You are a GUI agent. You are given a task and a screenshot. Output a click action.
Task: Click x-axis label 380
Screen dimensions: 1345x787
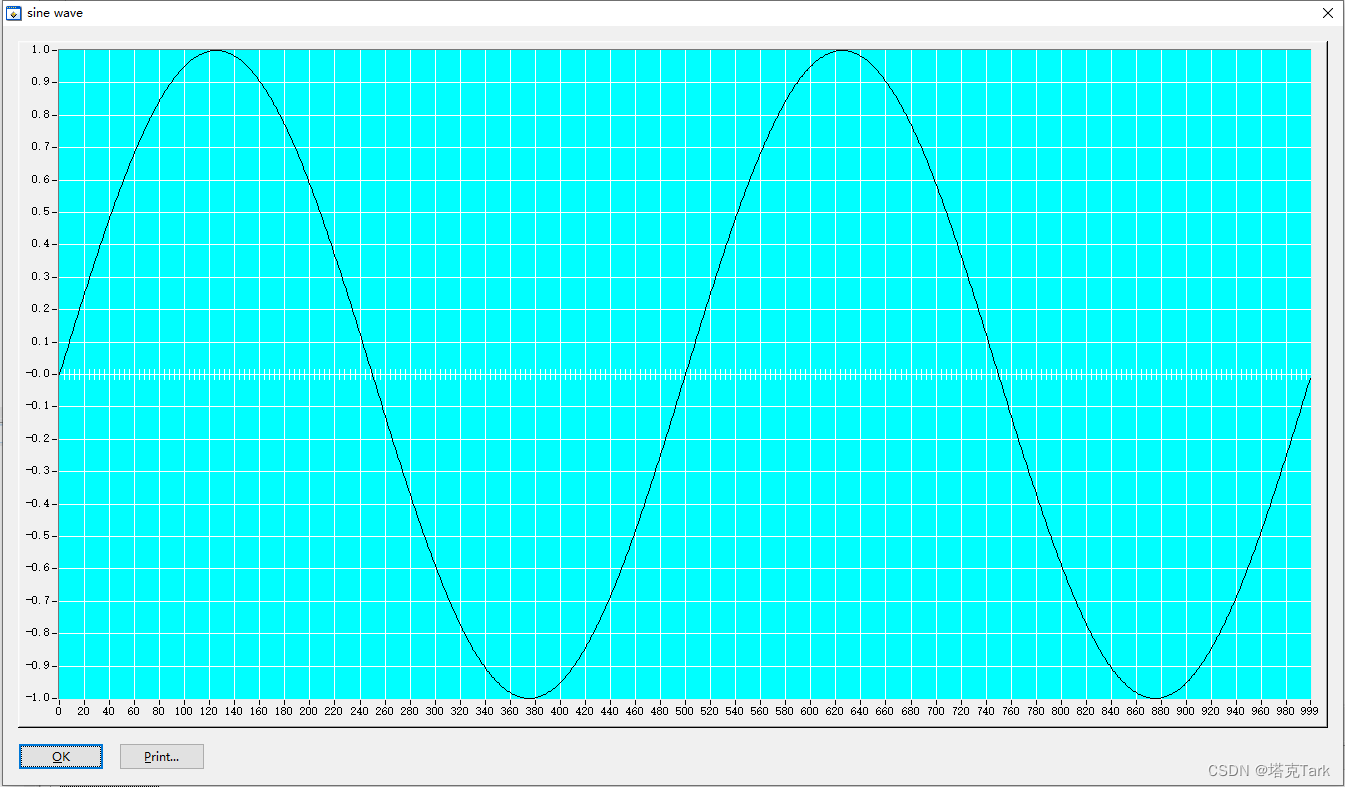point(534,712)
